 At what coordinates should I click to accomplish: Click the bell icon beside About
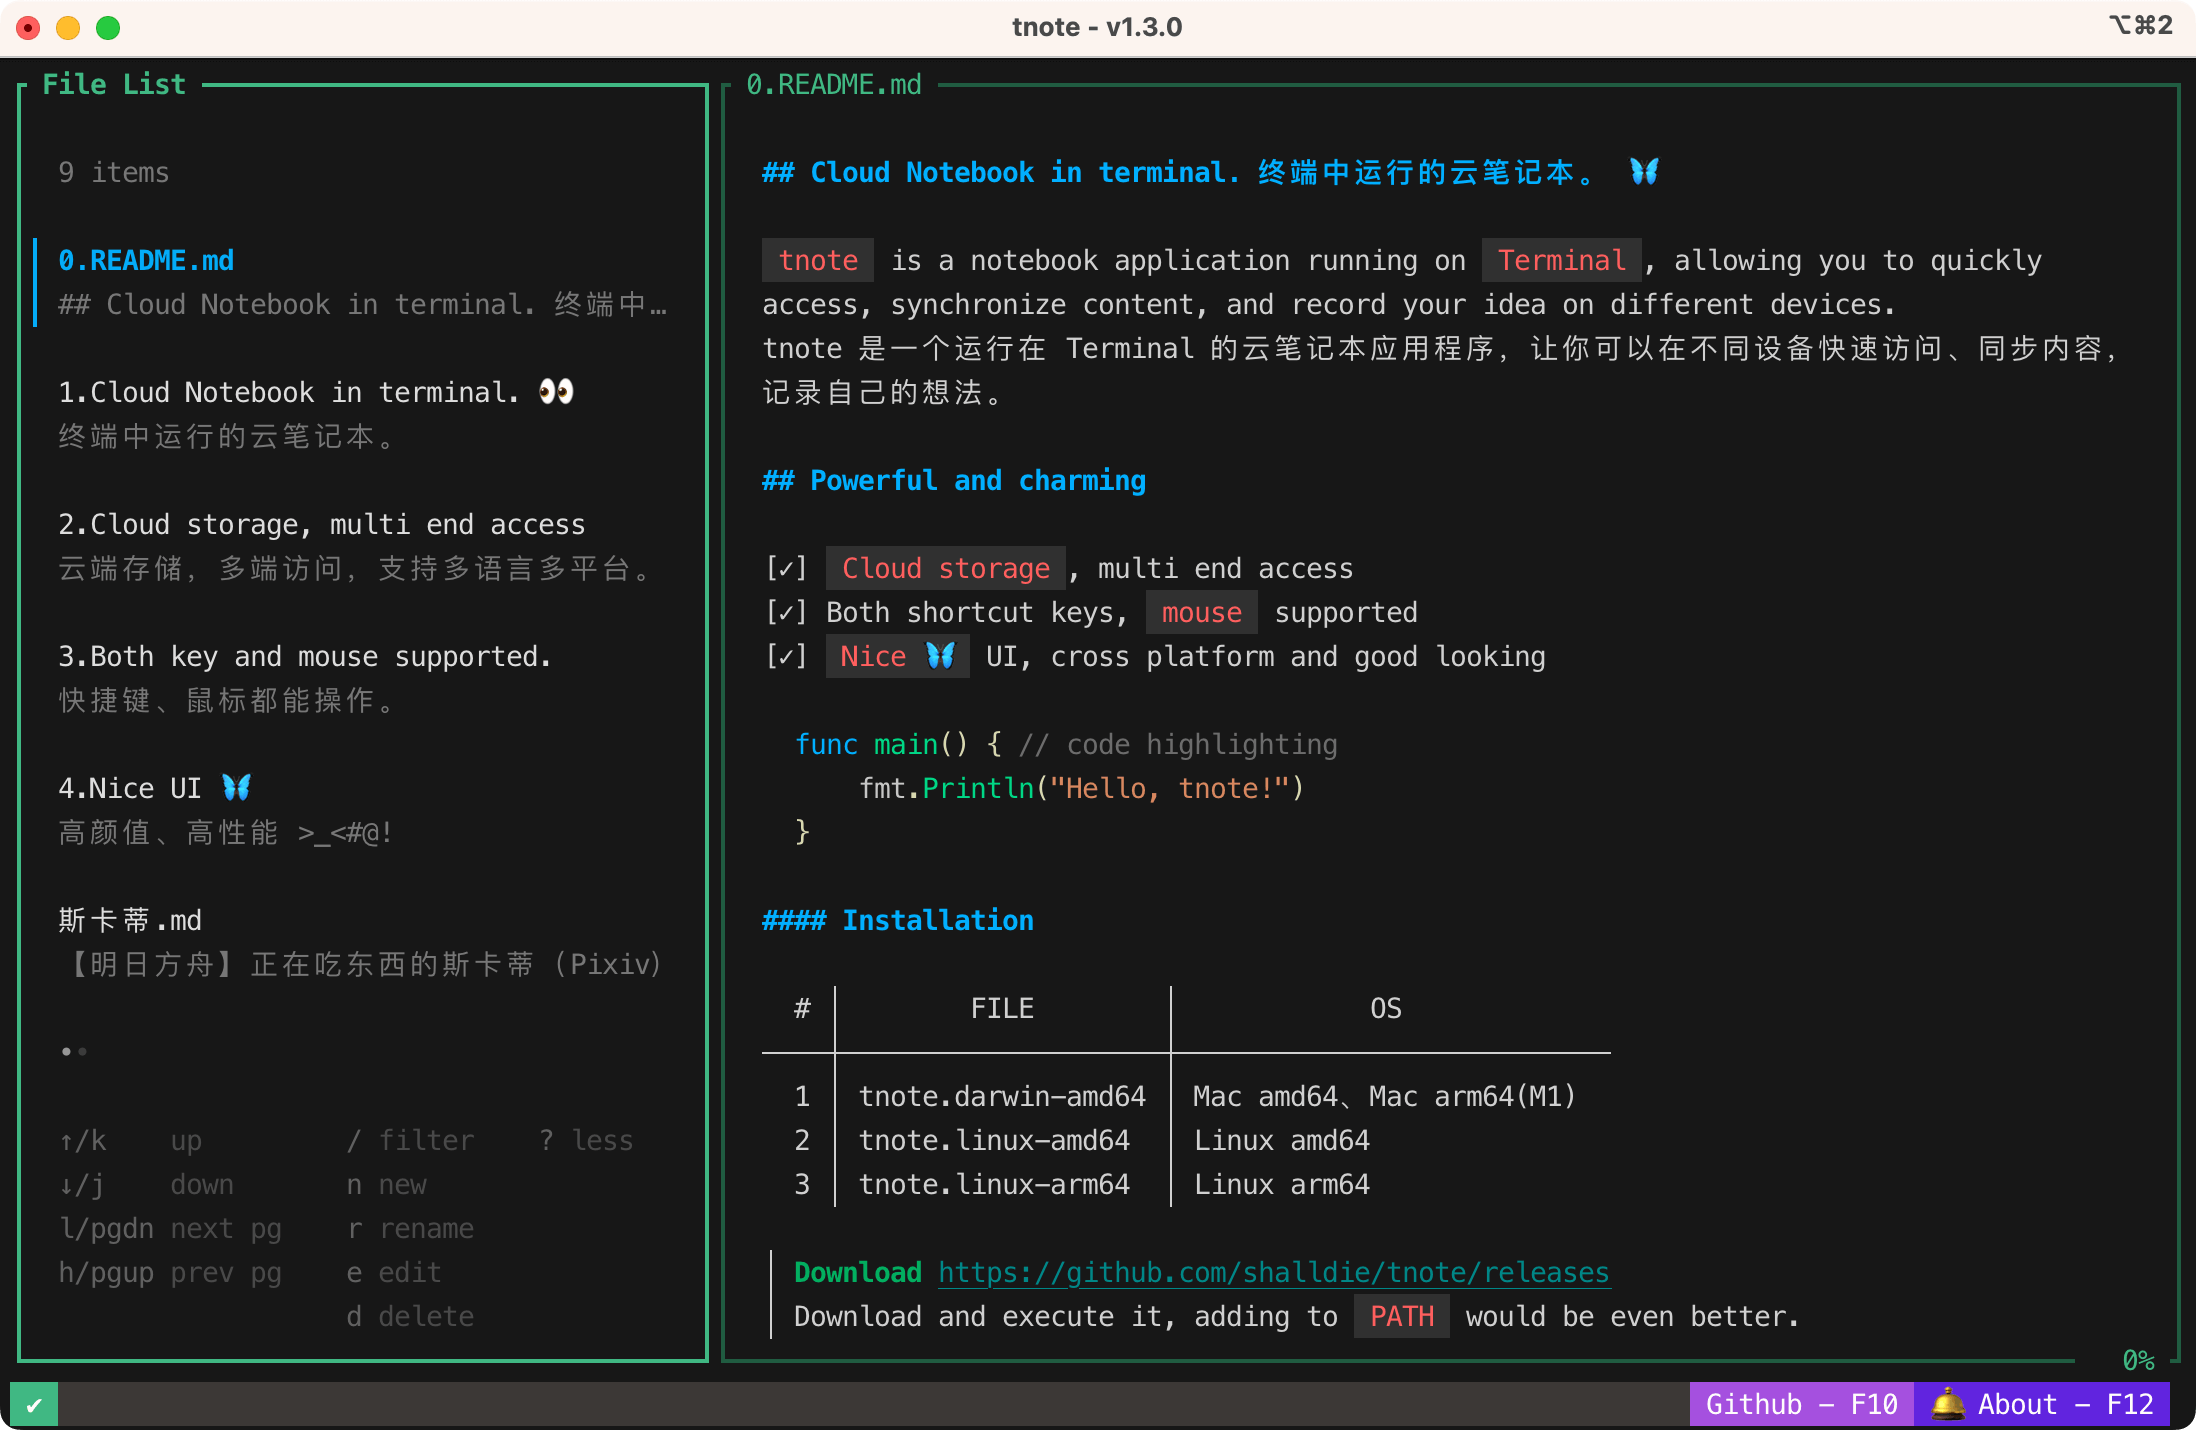[x=1946, y=1404]
